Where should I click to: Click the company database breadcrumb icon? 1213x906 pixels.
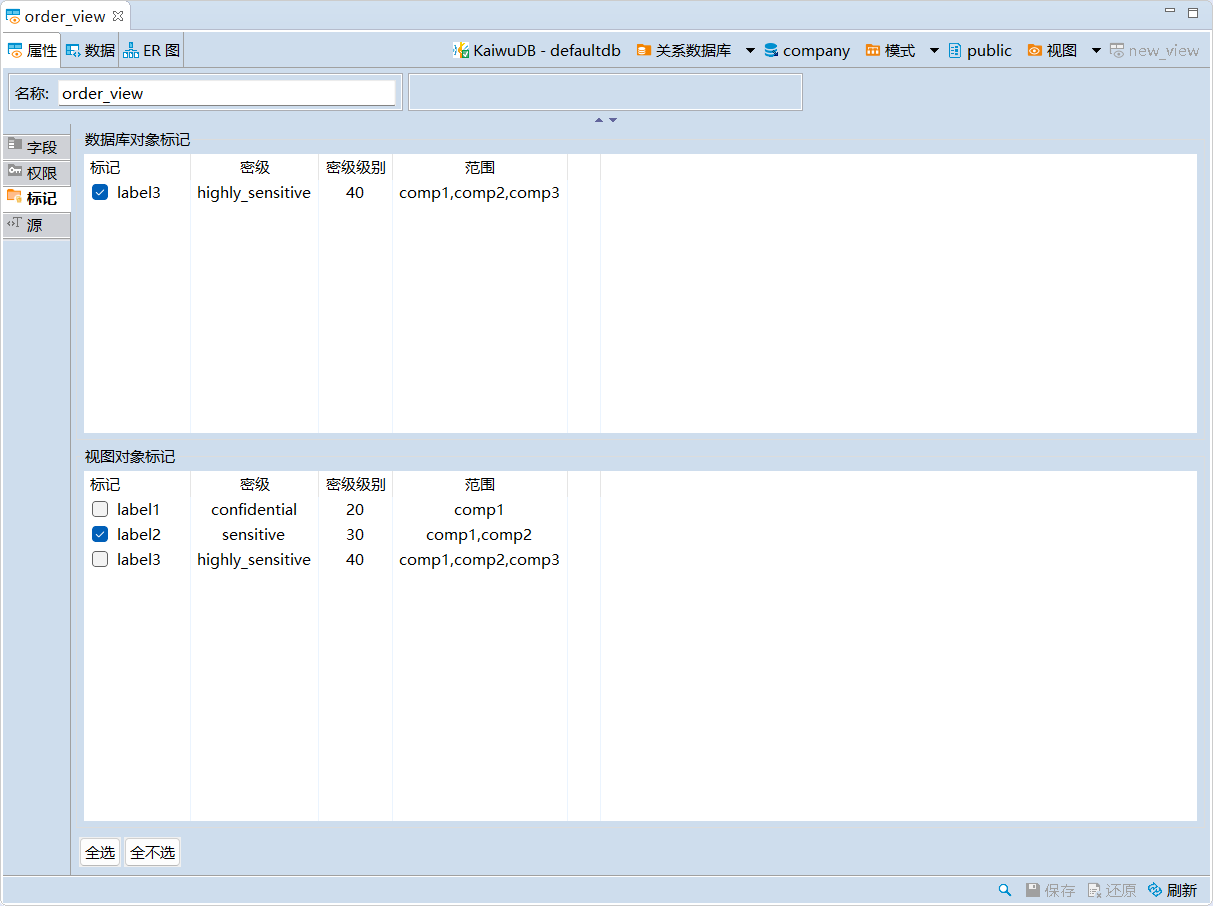click(x=771, y=50)
